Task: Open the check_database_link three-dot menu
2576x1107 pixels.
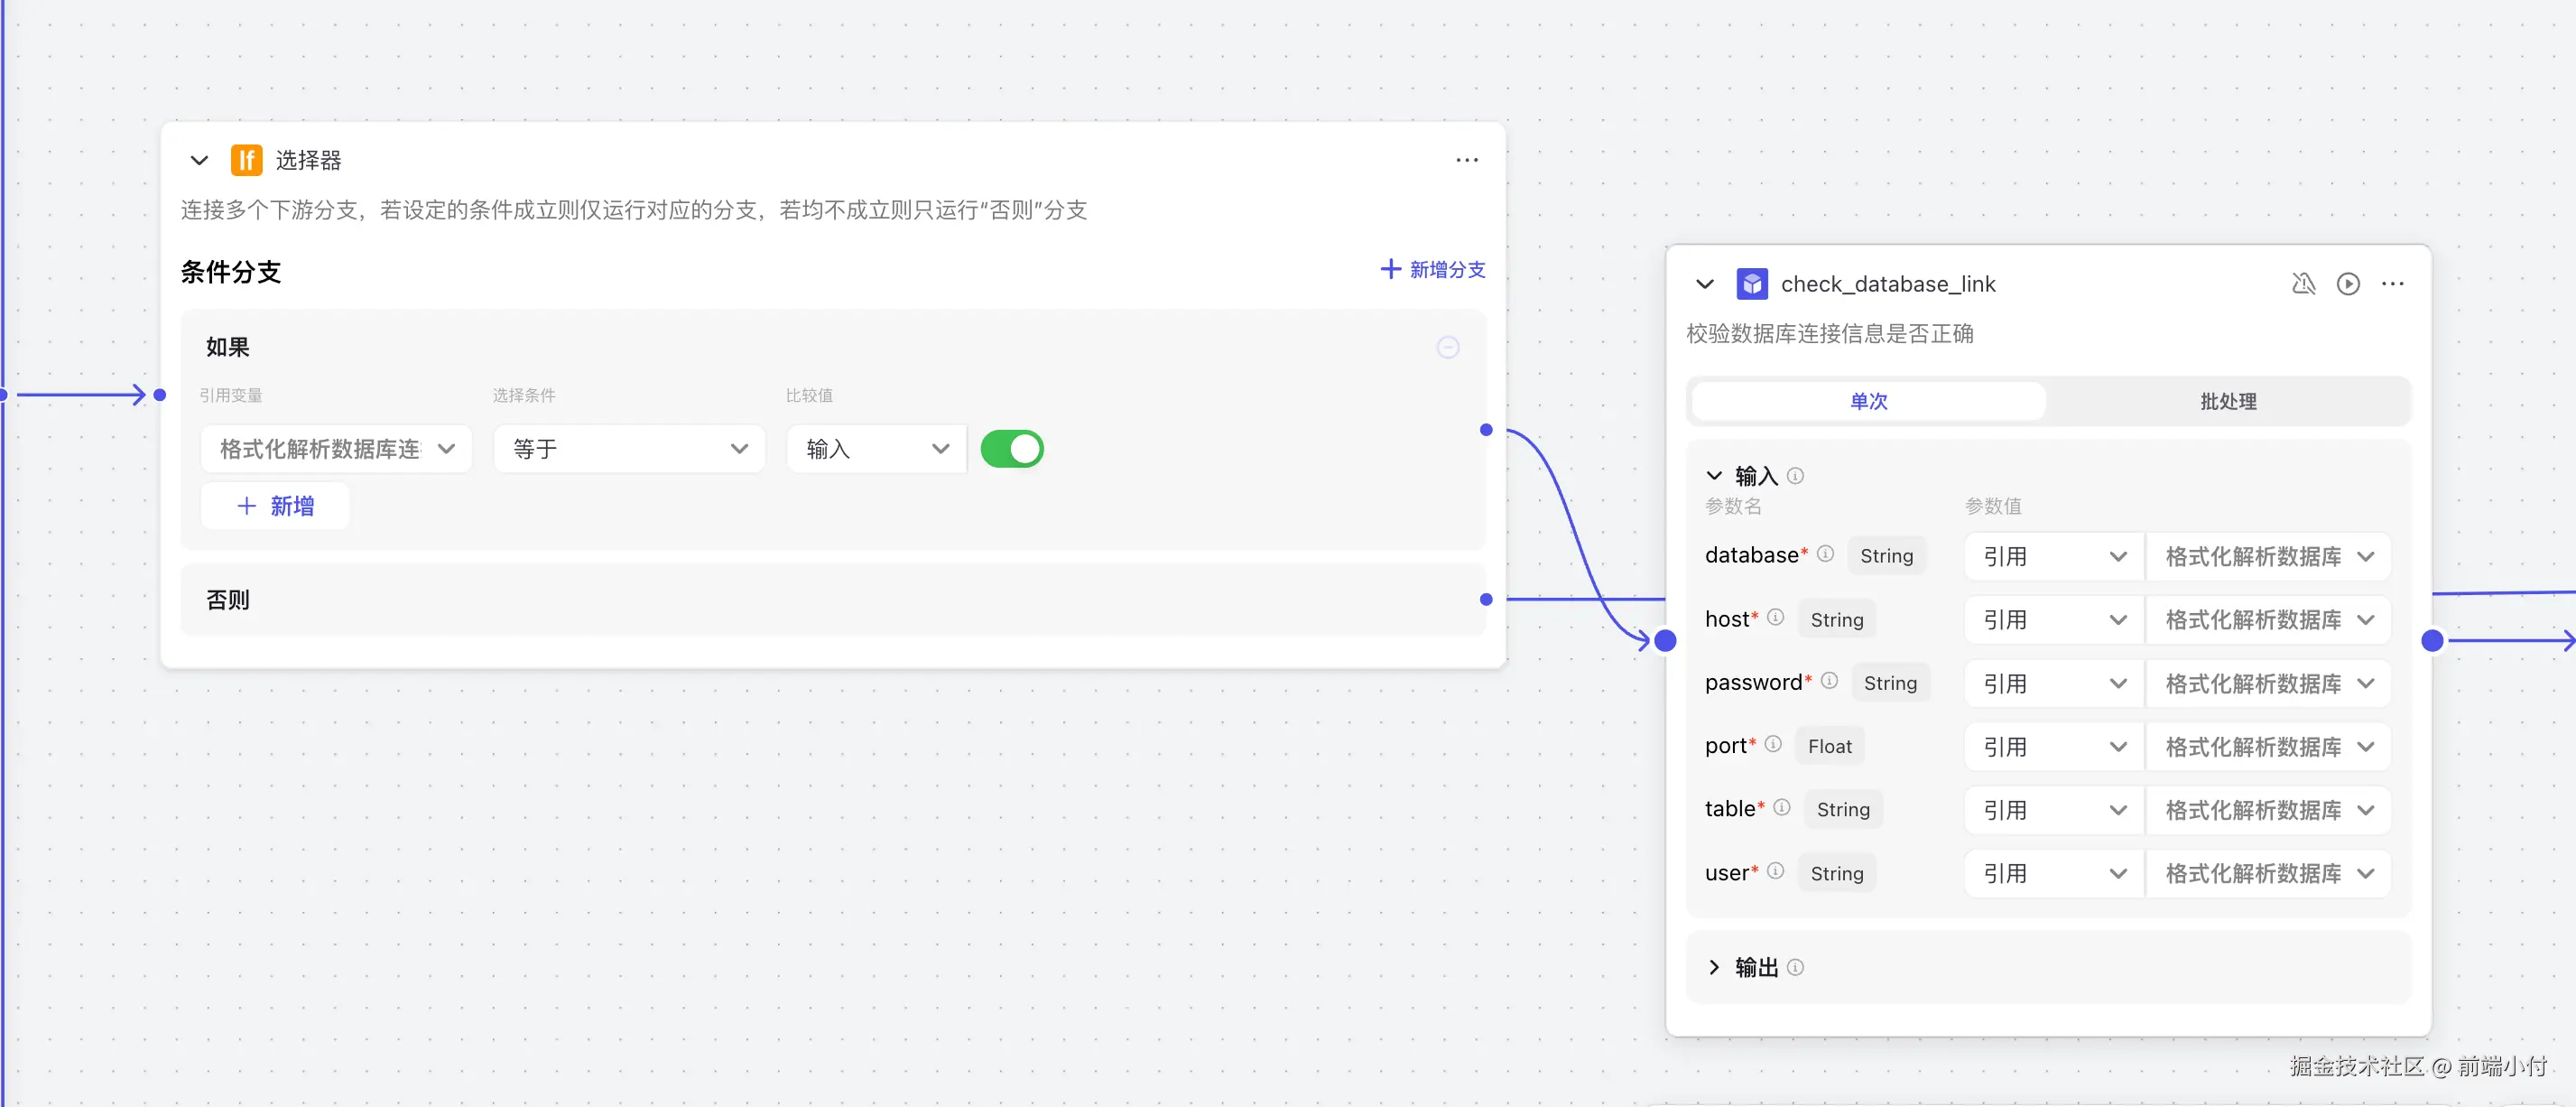Action: [2392, 284]
